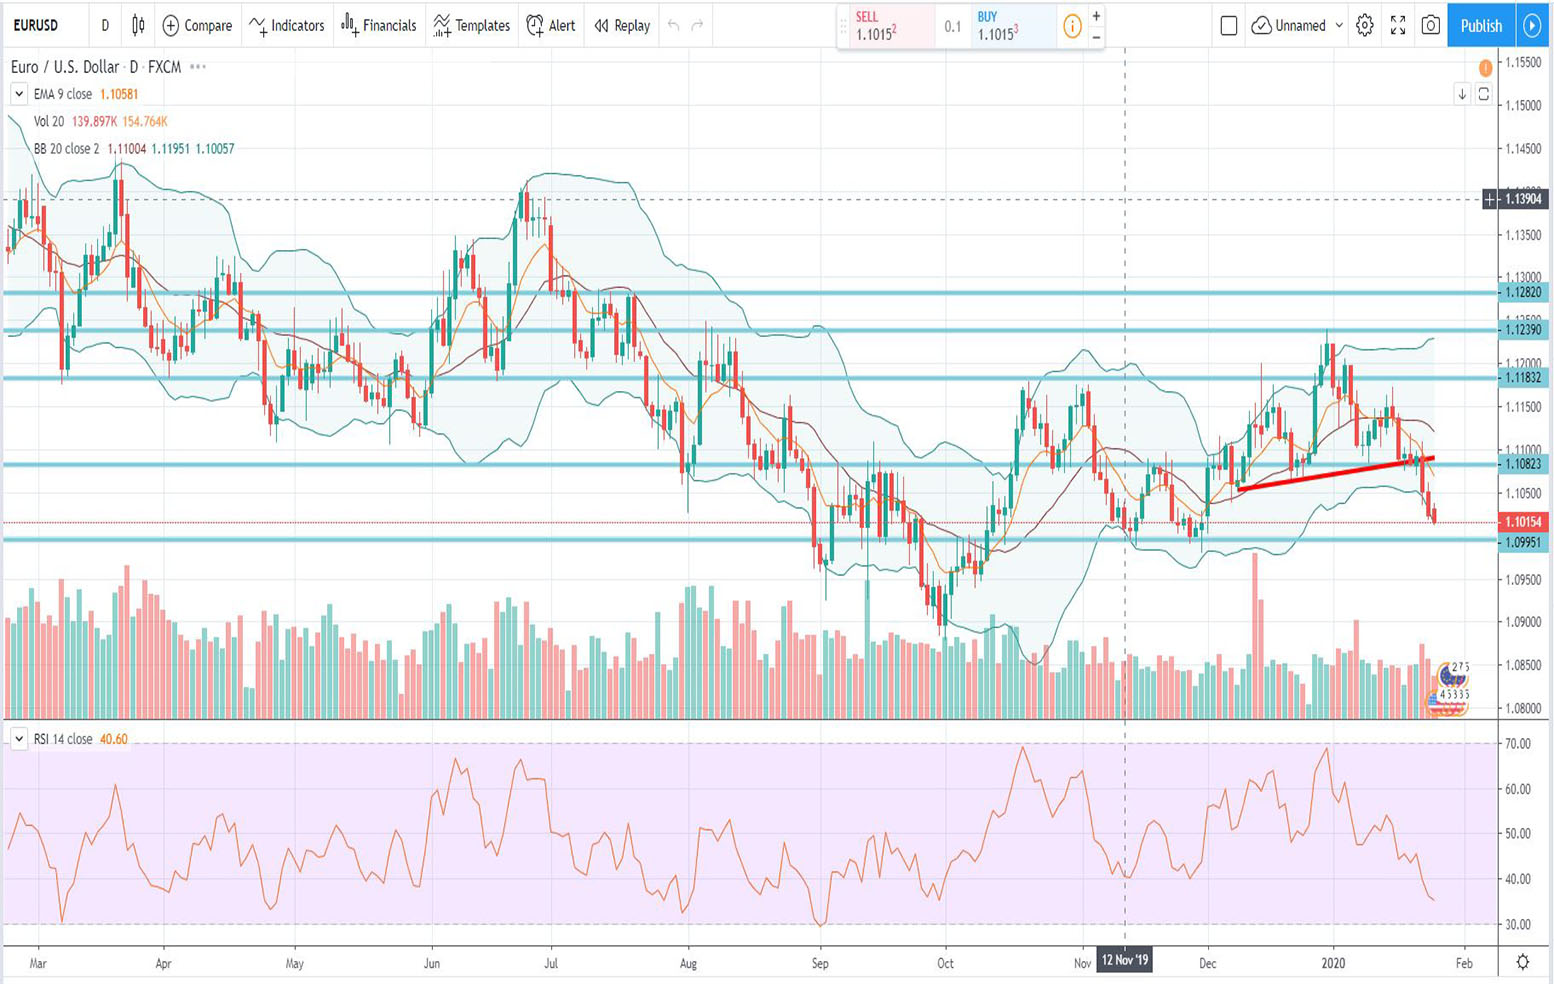
Task: Open the Publish options arrow
Action: pos(1533,26)
